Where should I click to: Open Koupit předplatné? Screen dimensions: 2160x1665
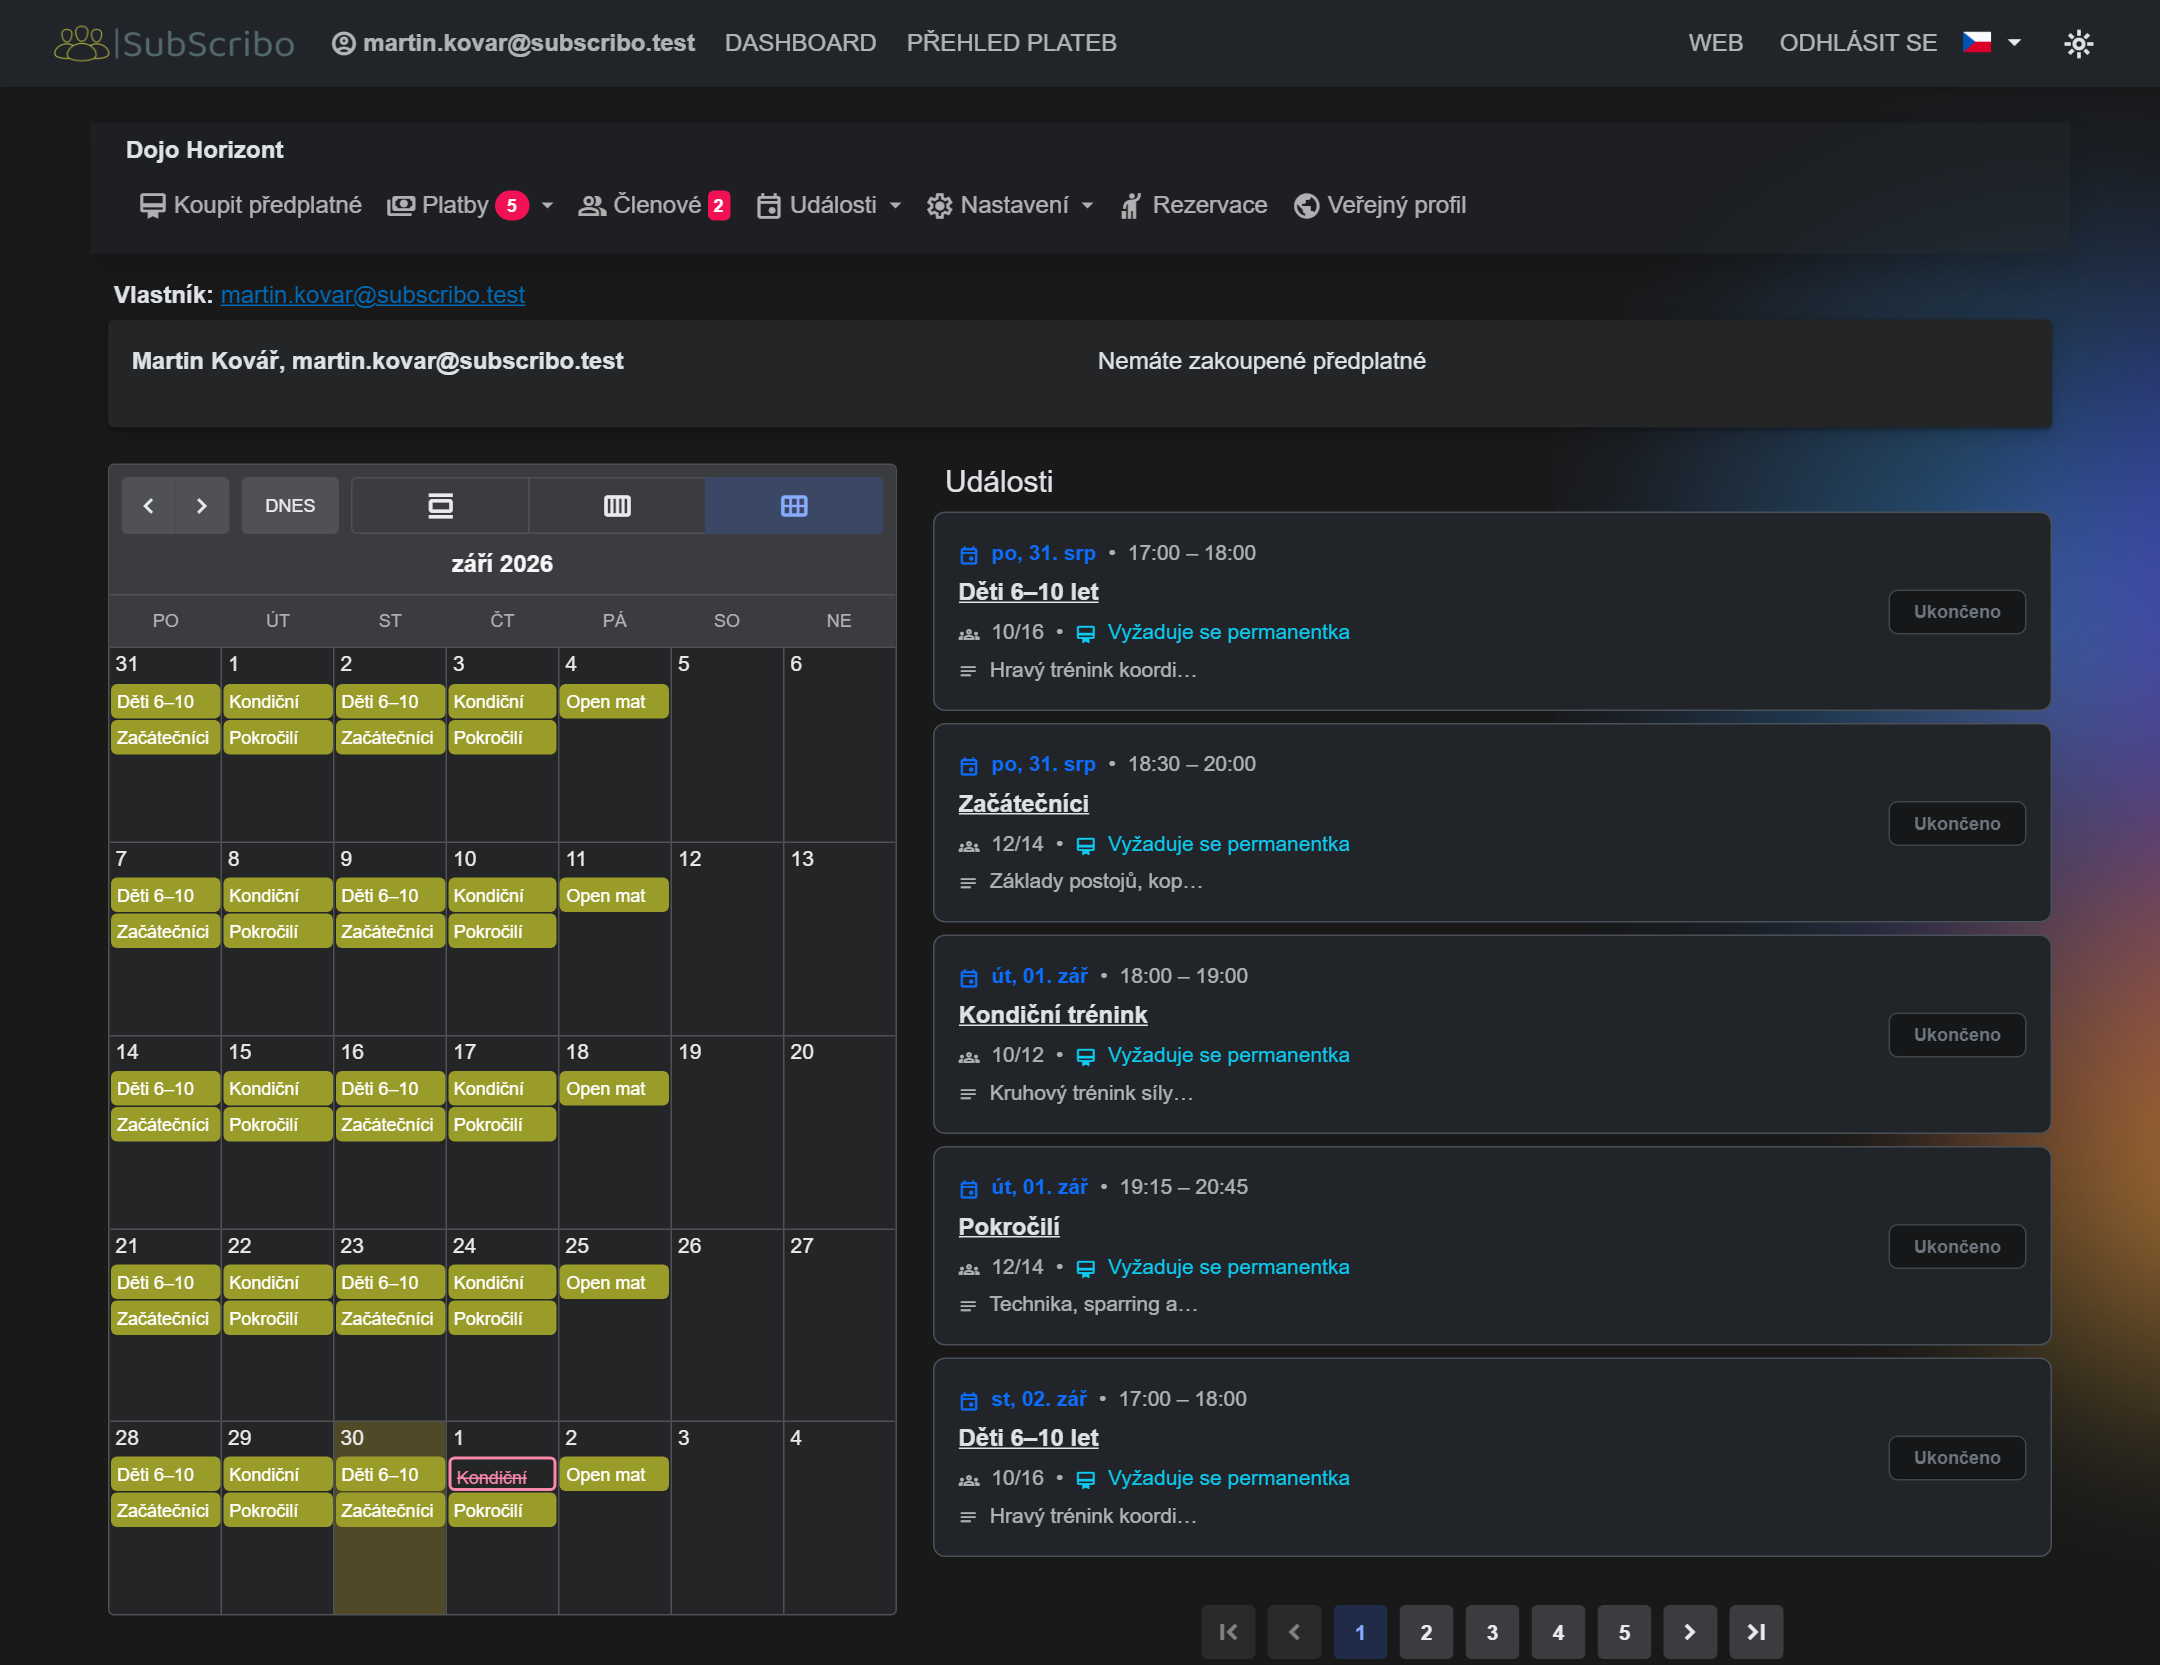pos(250,205)
